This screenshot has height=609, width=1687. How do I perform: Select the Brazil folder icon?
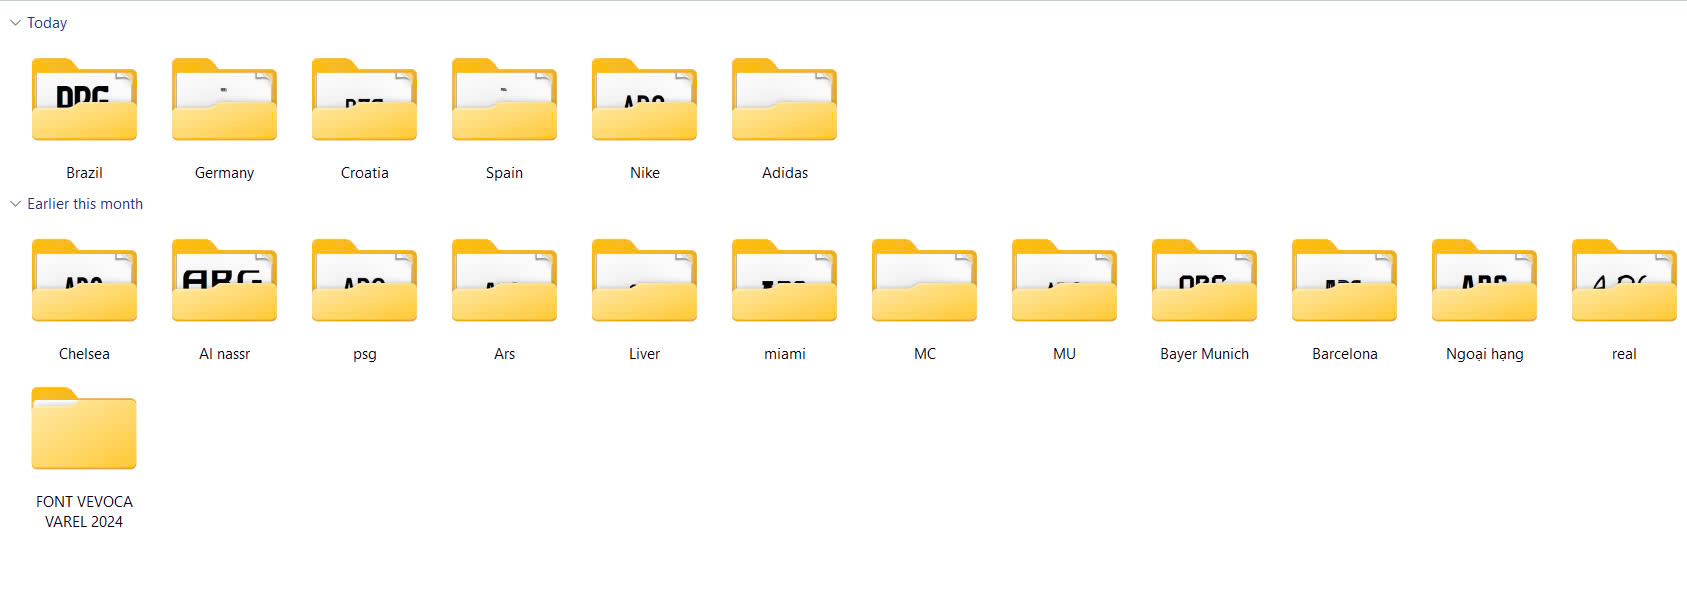[84, 99]
